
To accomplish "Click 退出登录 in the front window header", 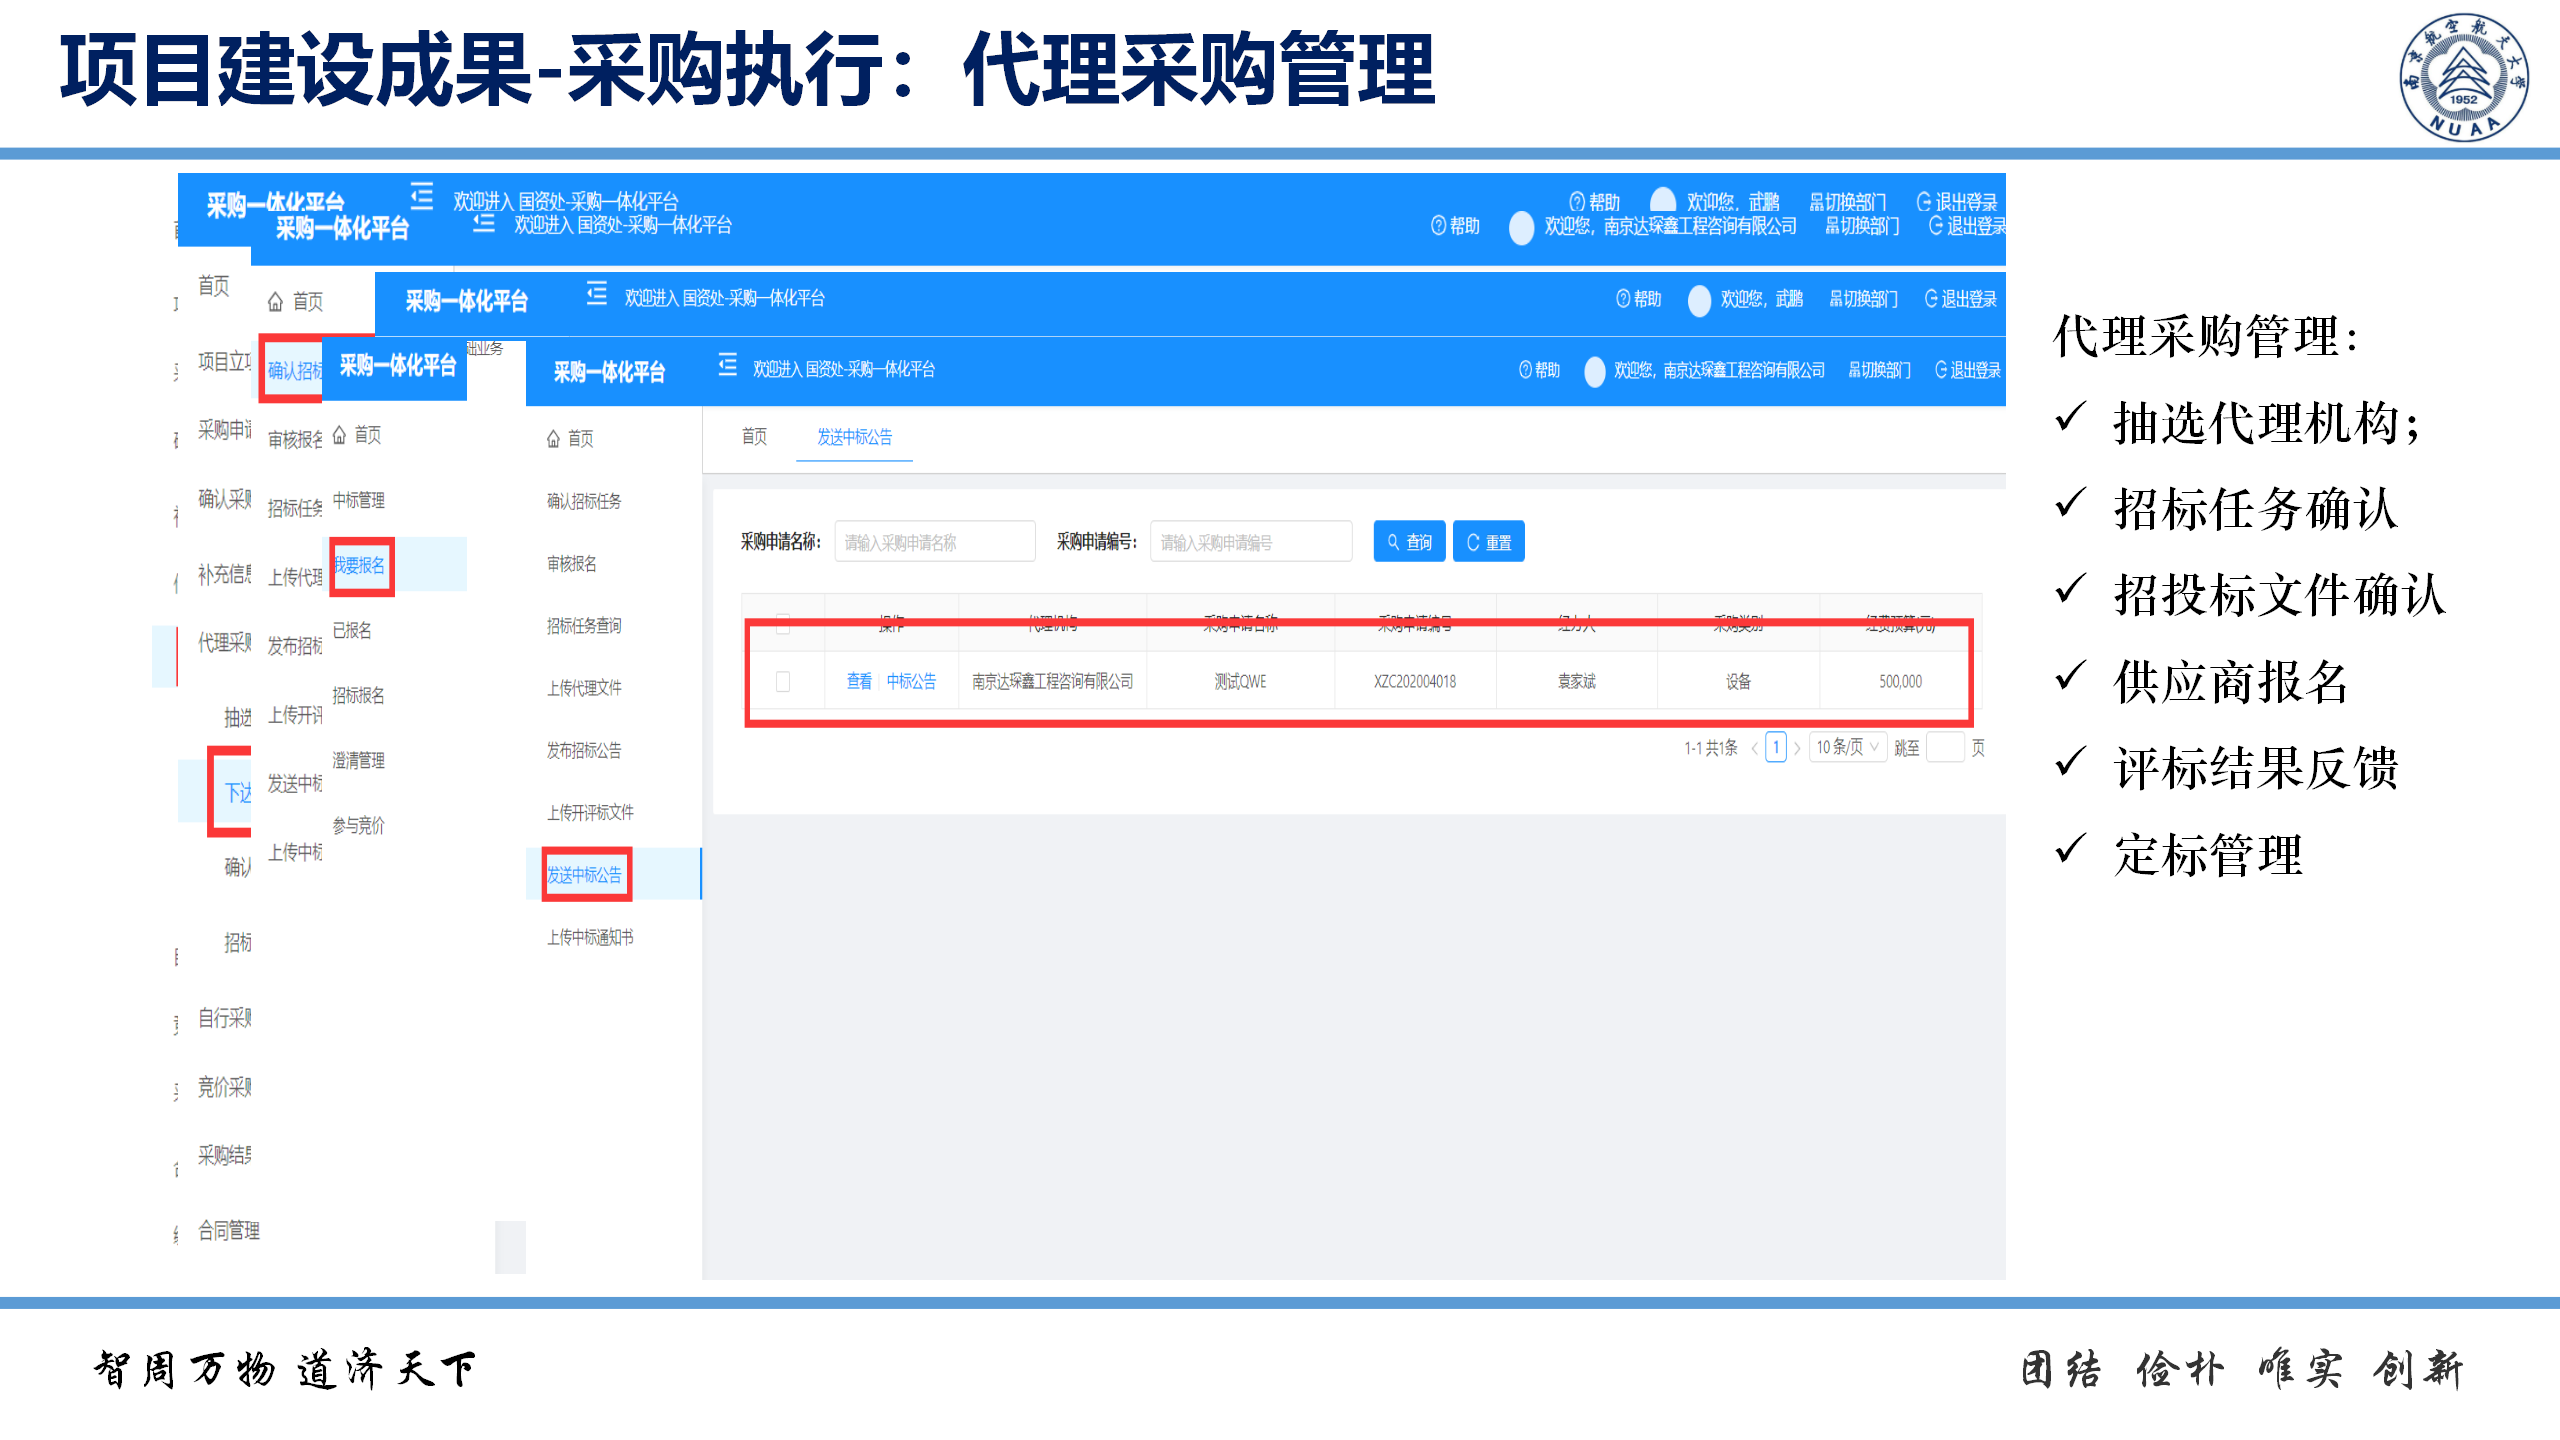I will click(x=1968, y=370).
